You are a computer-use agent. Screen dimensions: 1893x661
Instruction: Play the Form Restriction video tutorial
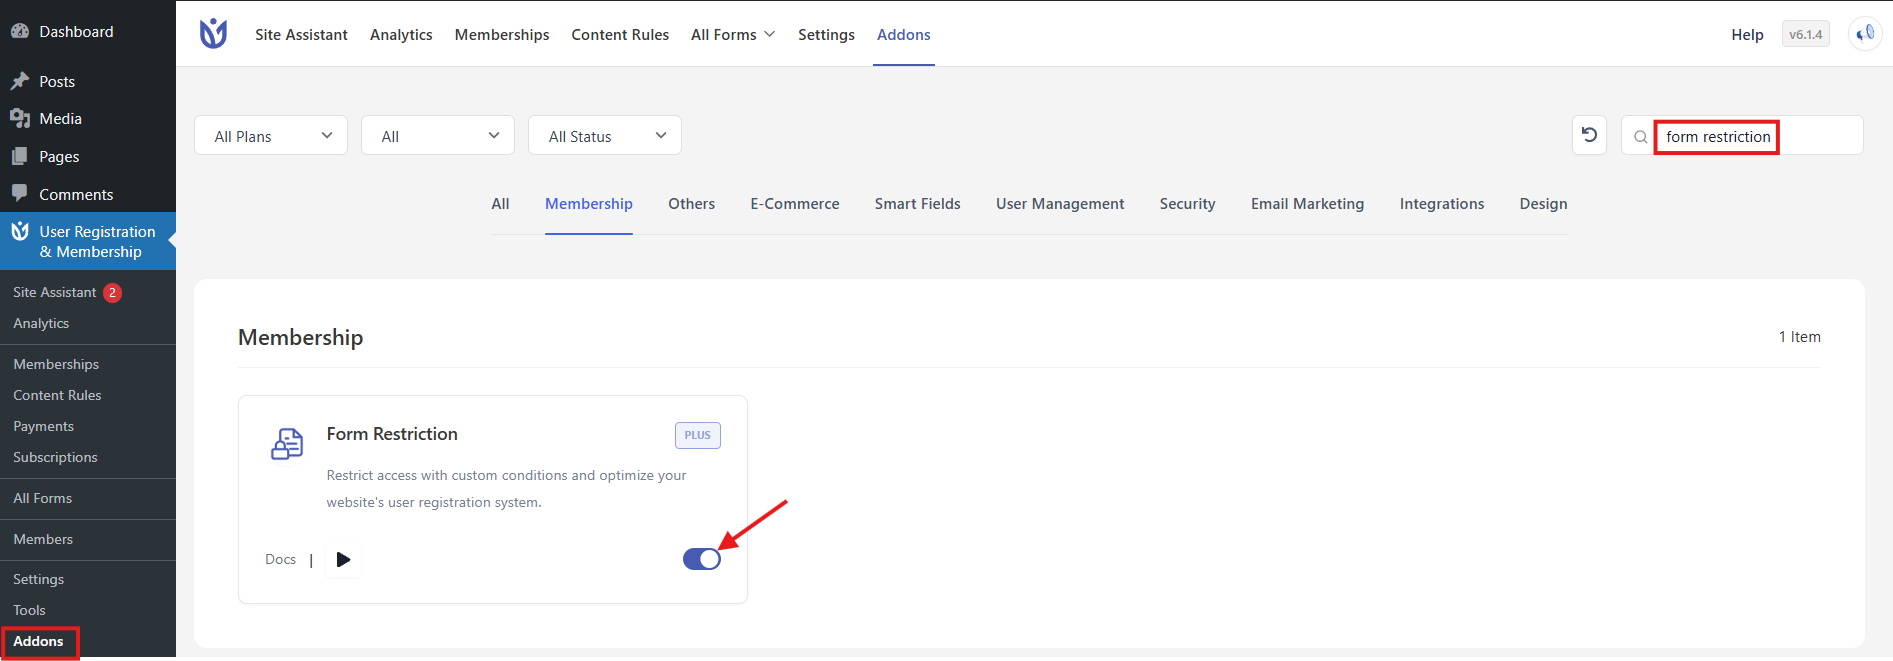(x=343, y=559)
